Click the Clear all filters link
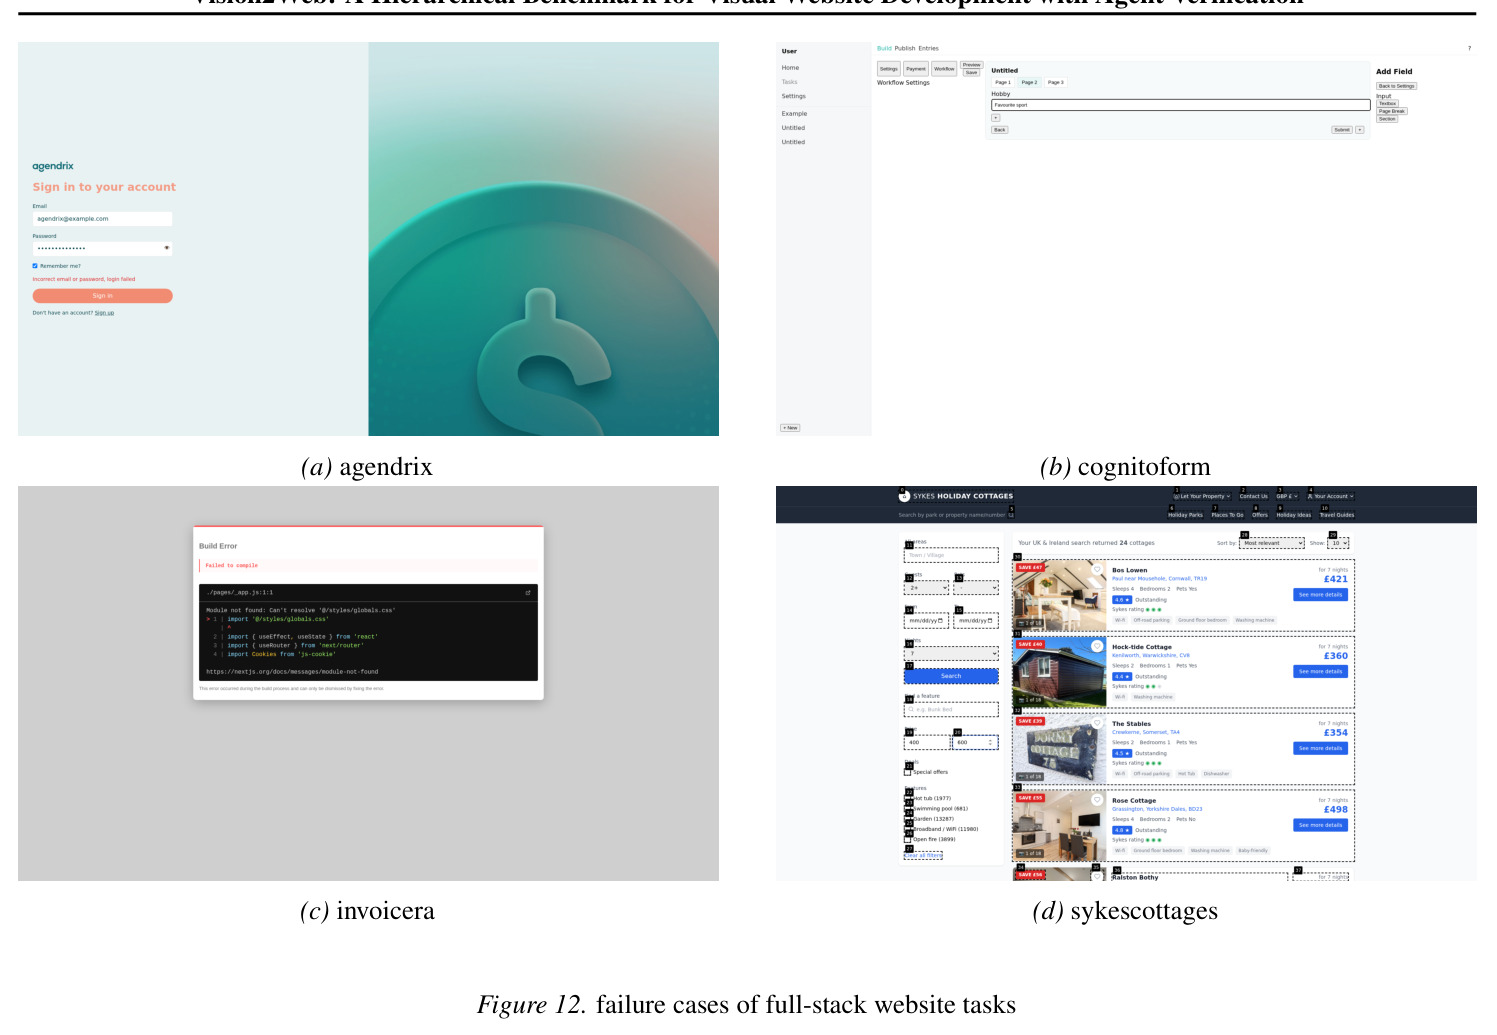 [924, 855]
